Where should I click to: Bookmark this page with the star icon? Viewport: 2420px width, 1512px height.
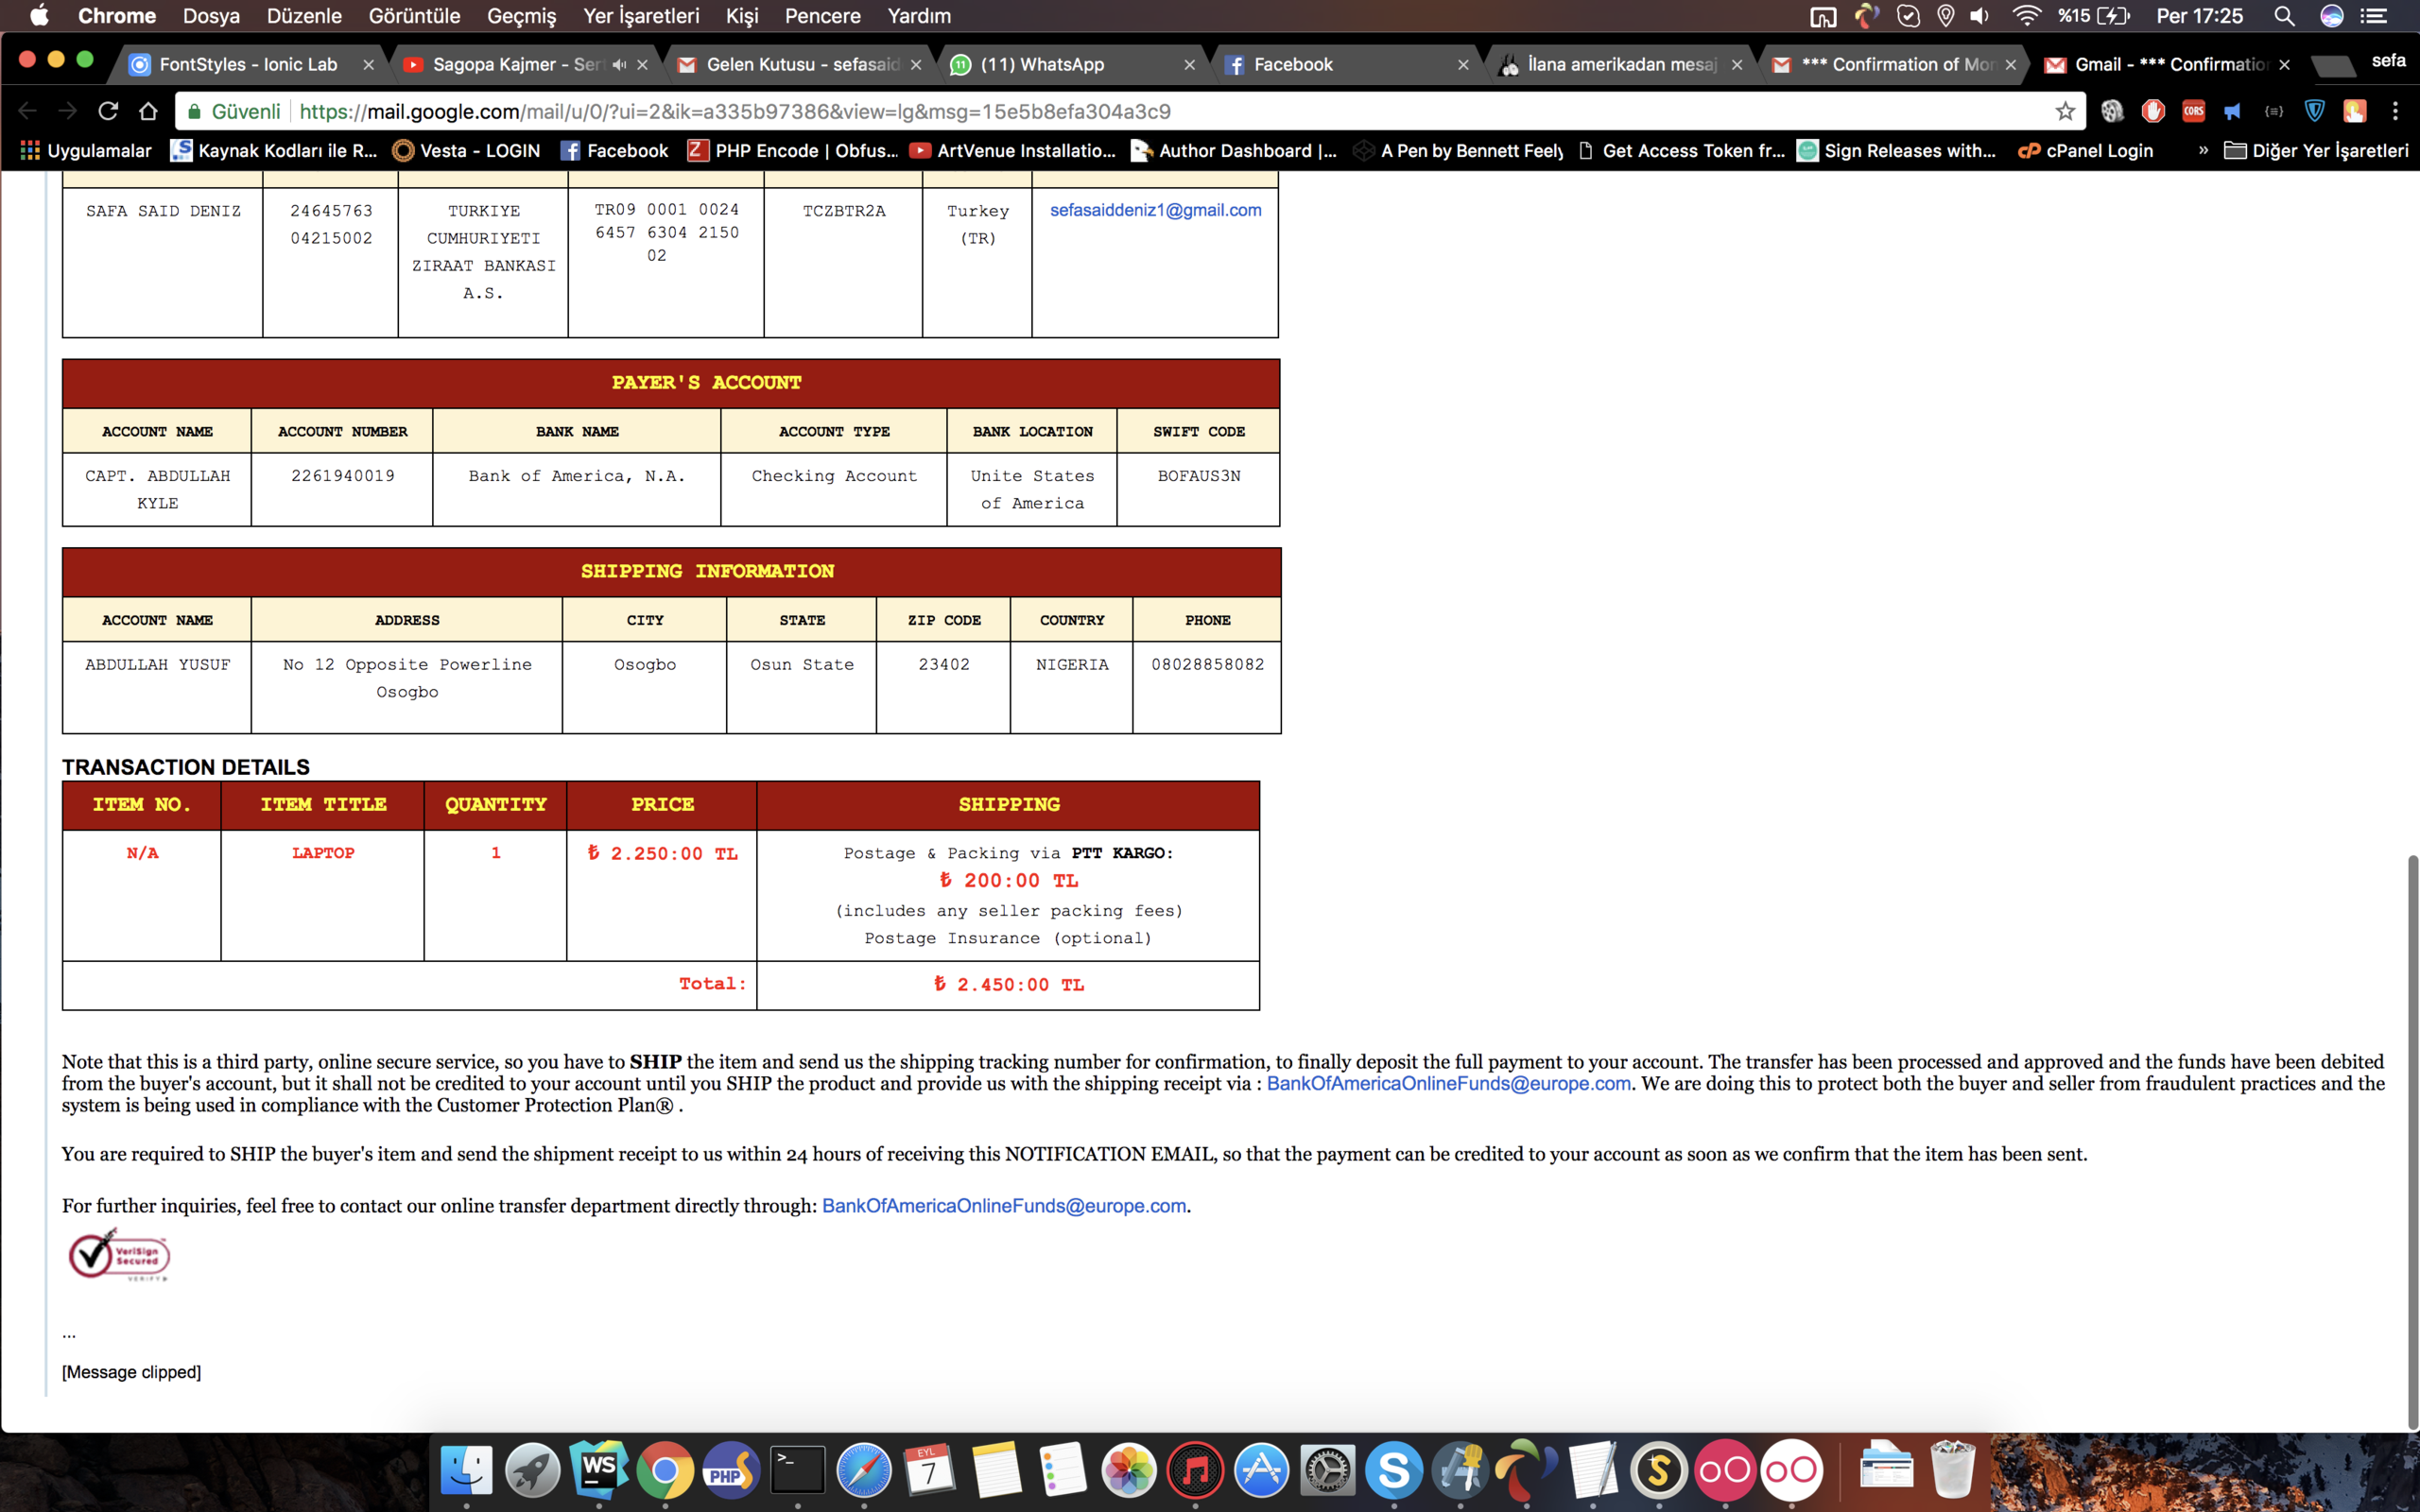[2065, 111]
